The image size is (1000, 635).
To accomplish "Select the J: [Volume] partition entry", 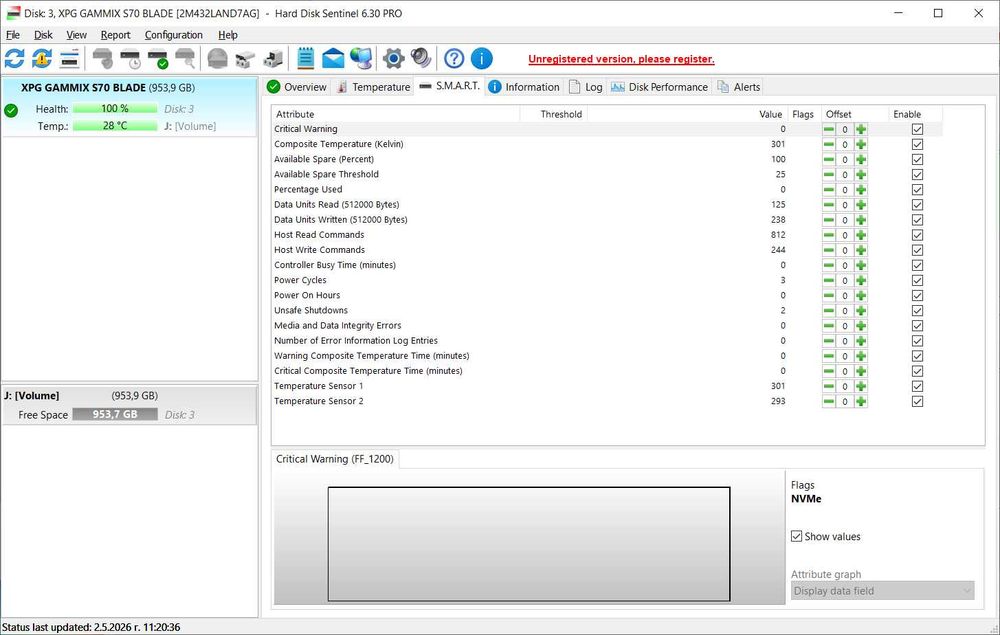I will coord(129,405).
